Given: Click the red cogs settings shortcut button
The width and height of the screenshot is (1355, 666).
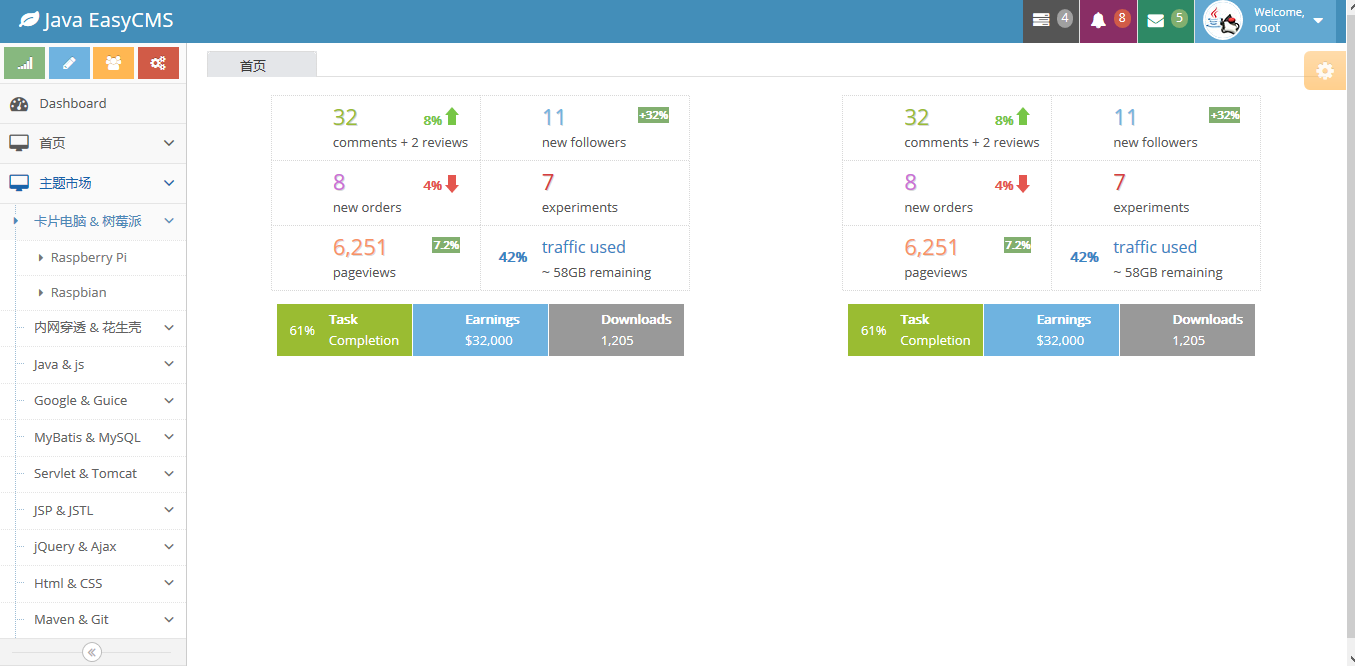Looking at the screenshot, I should click(158, 63).
